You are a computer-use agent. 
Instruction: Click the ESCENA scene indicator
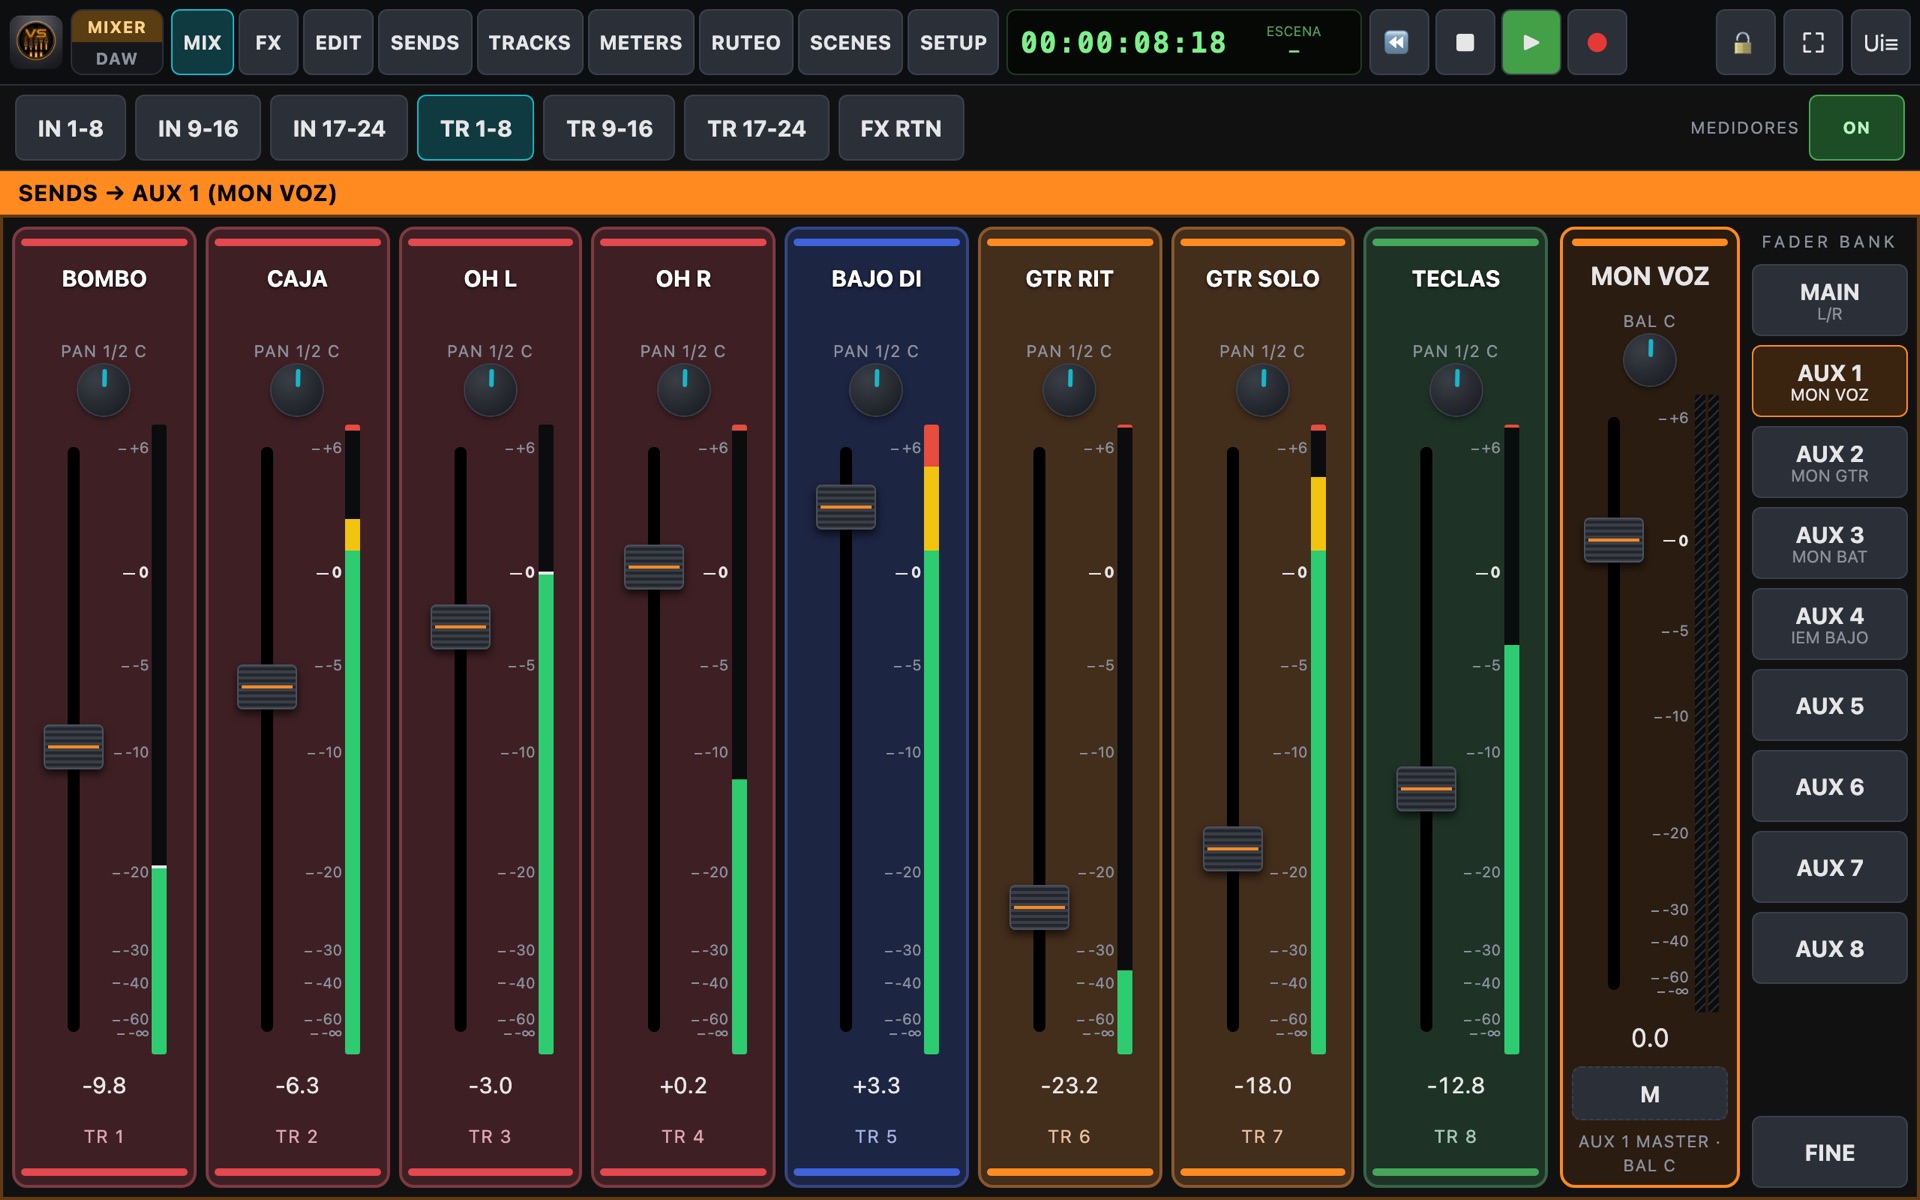coord(1293,40)
